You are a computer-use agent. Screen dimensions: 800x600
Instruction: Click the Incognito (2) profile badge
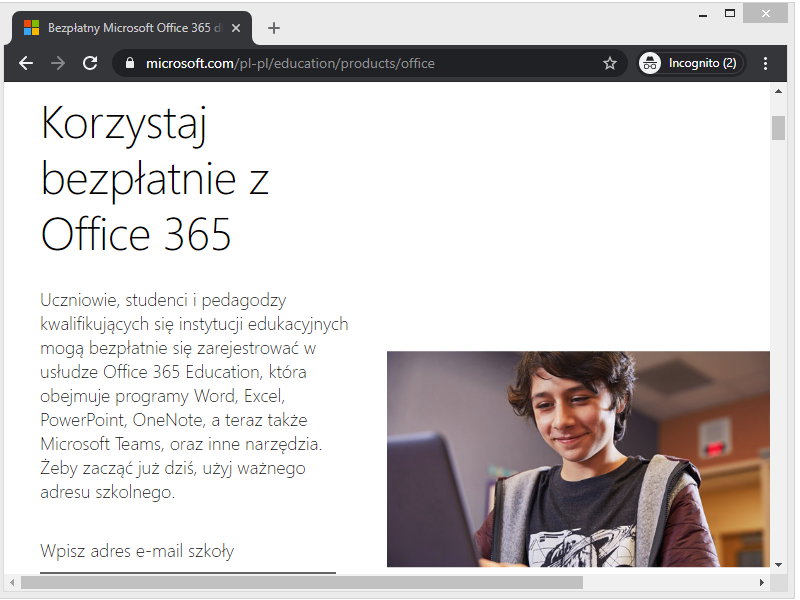click(x=691, y=62)
